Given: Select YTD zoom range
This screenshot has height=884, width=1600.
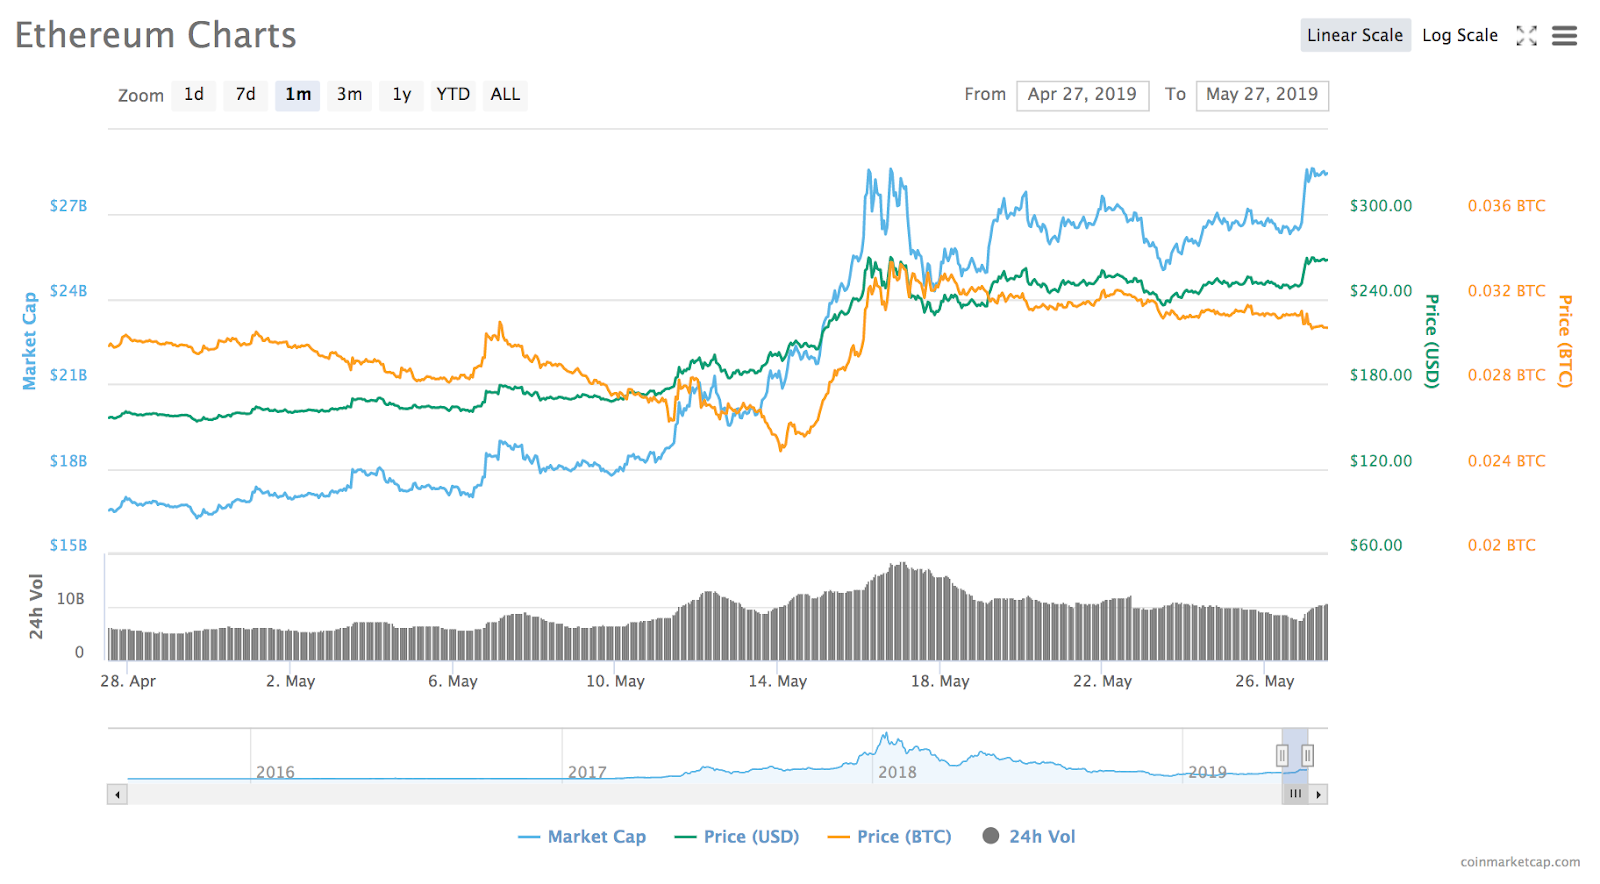Looking at the screenshot, I should (x=453, y=95).
